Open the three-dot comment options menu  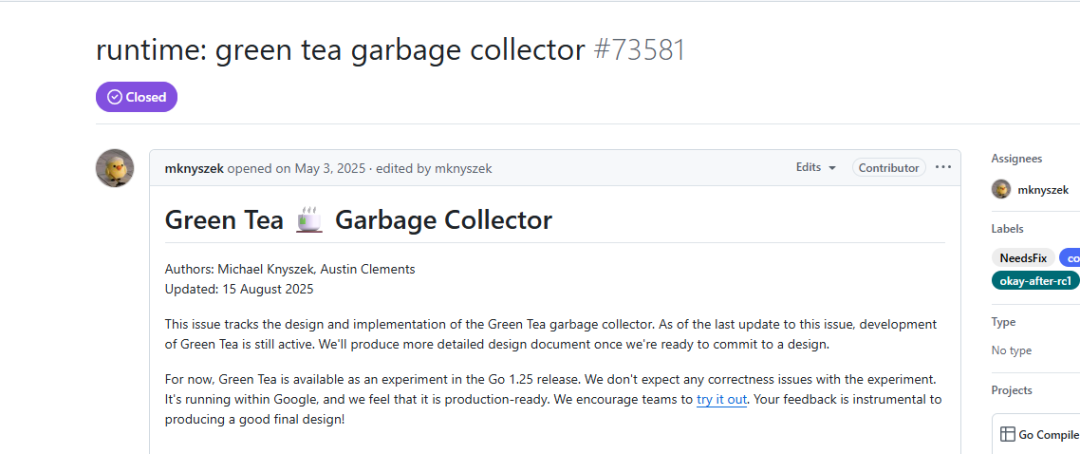[943, 167]
